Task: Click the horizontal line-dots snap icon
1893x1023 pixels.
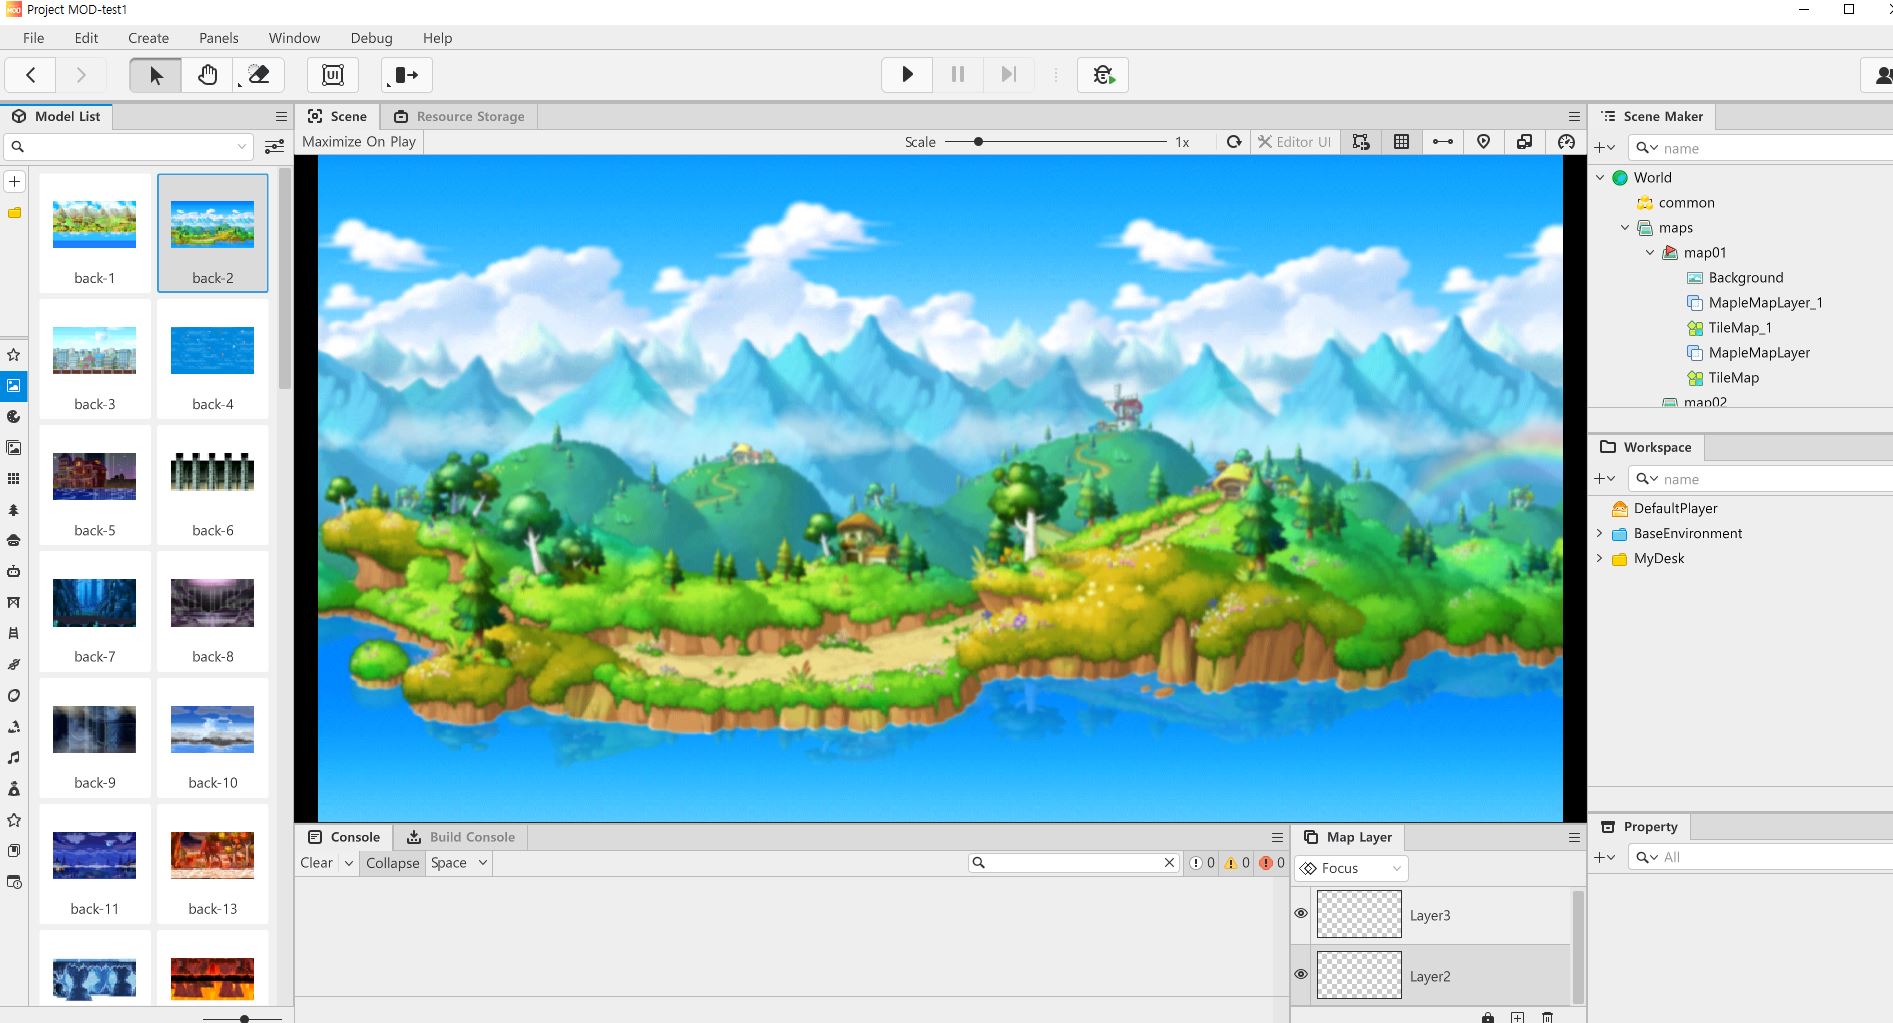Action: coord(1442,142)
